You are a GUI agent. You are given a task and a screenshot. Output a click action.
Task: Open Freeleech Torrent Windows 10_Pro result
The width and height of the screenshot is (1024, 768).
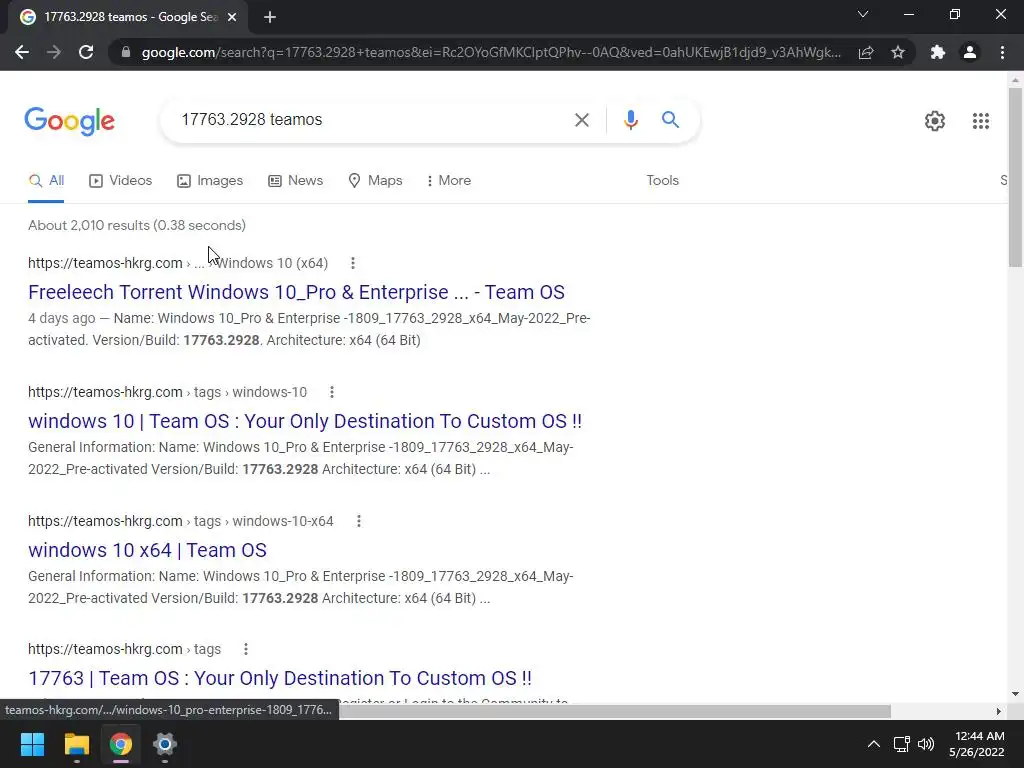coord(296,292)
